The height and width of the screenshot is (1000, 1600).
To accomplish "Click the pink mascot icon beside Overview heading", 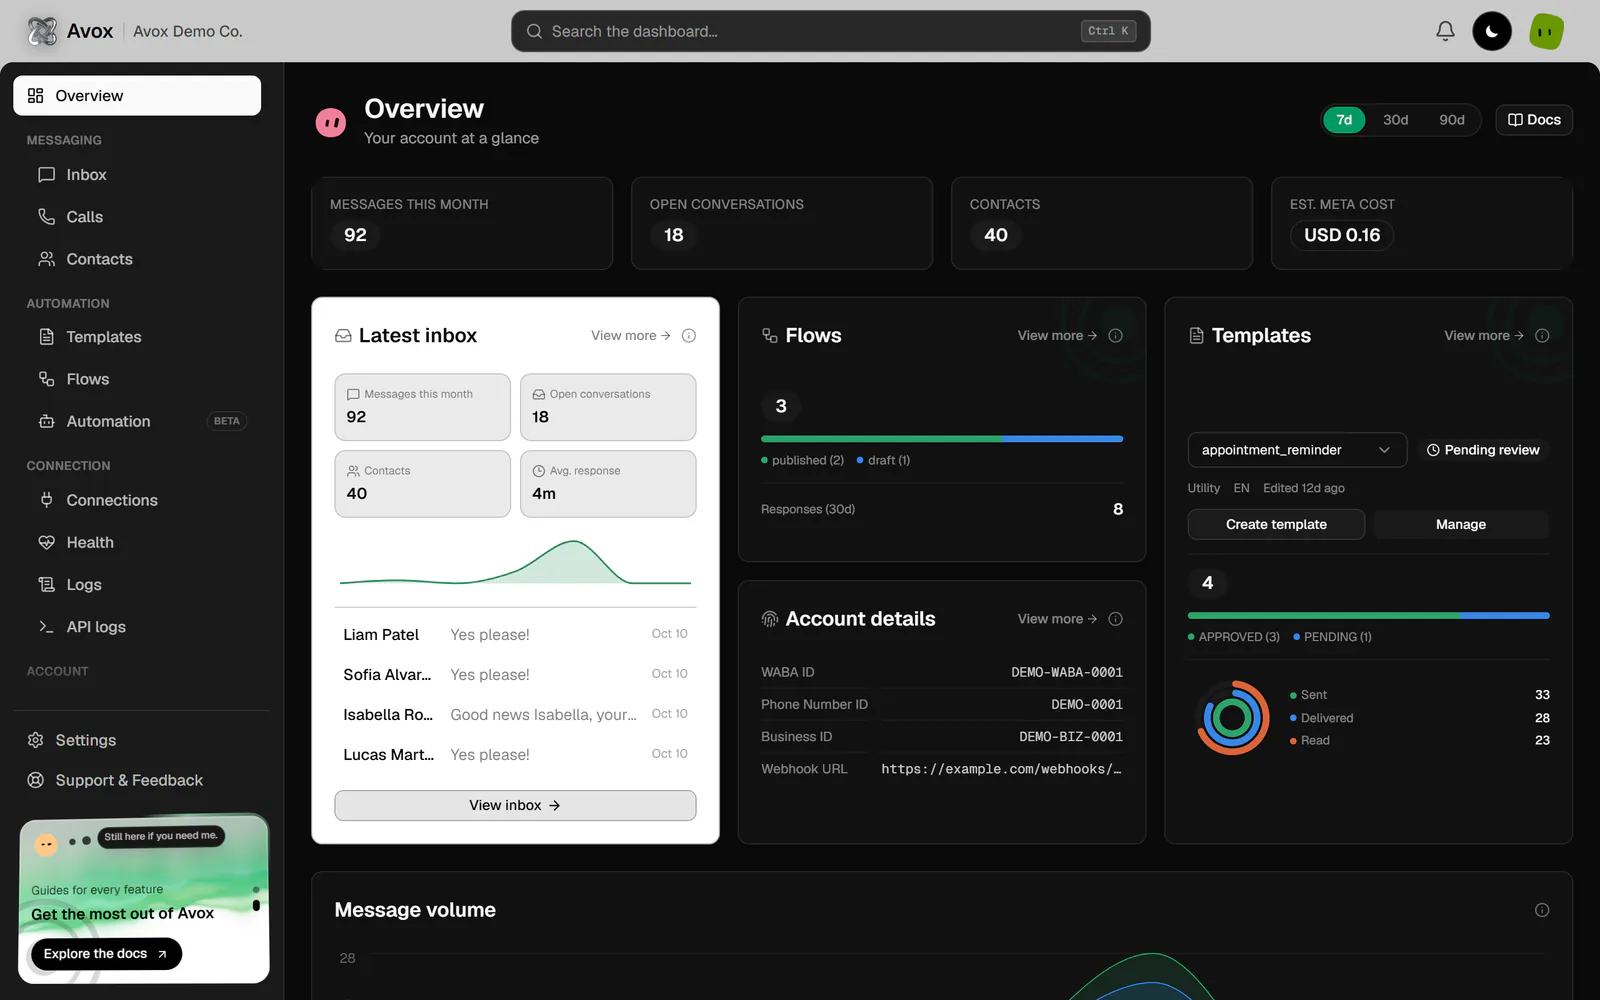I will tap(331, 123).
